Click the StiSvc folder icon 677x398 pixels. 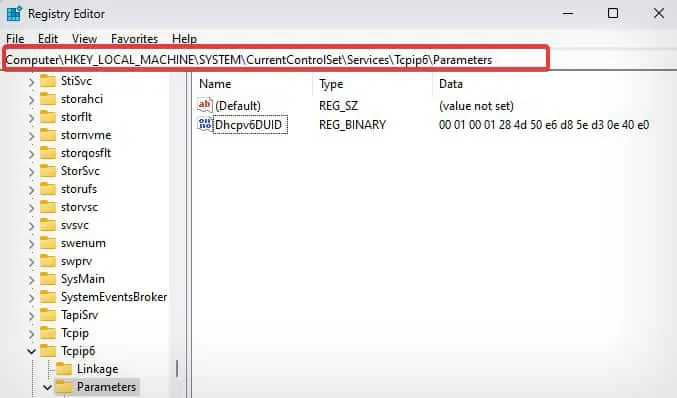click(x=48, y=81)
